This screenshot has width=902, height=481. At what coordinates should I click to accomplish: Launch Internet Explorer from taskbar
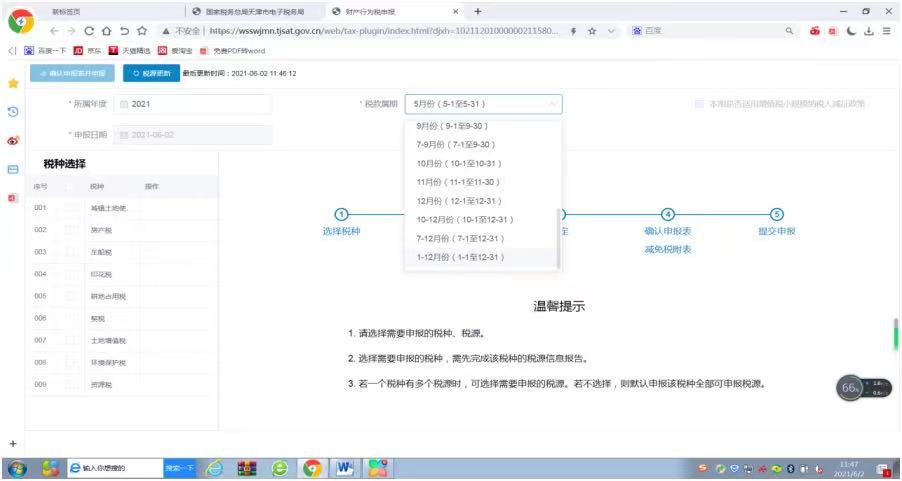click(215, 469)
